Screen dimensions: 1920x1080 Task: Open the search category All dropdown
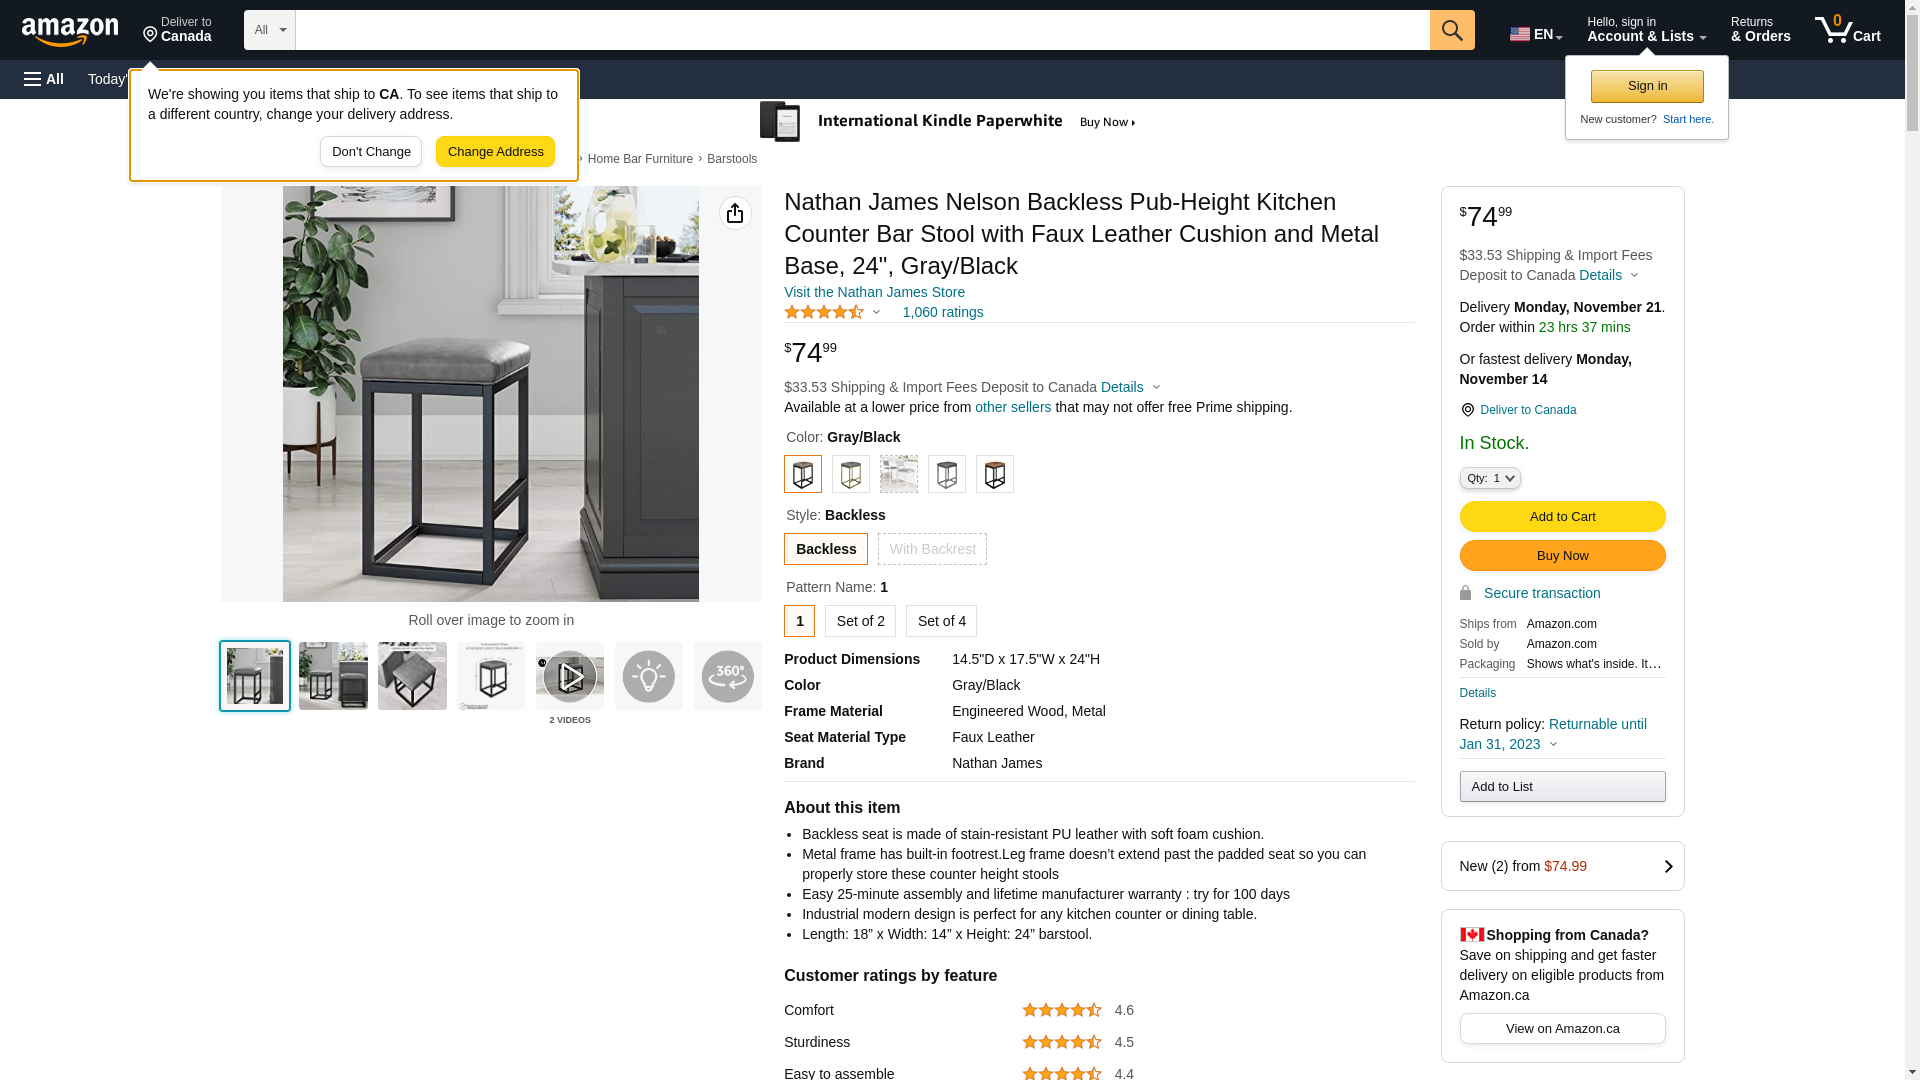270,30
